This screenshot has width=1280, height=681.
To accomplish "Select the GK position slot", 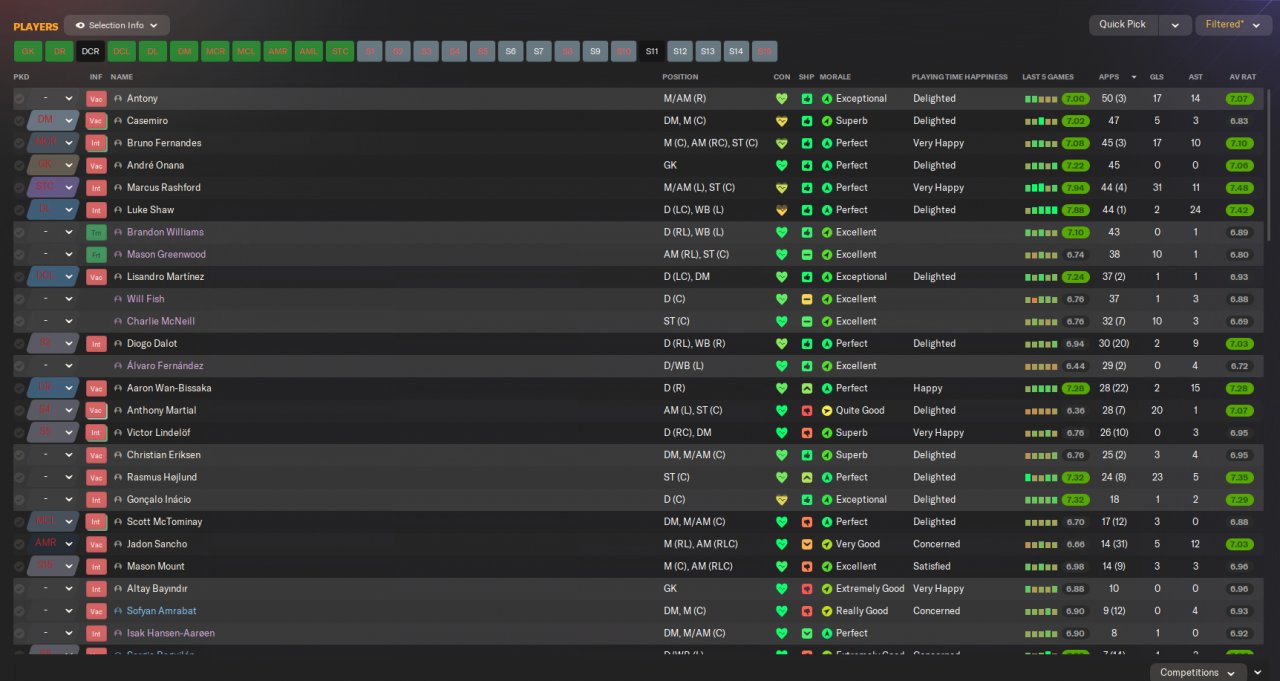I will tap(28, 51).
